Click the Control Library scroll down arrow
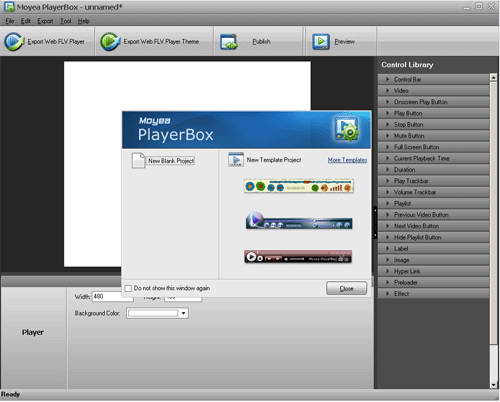The image size is (500, 402). point(493,385)
